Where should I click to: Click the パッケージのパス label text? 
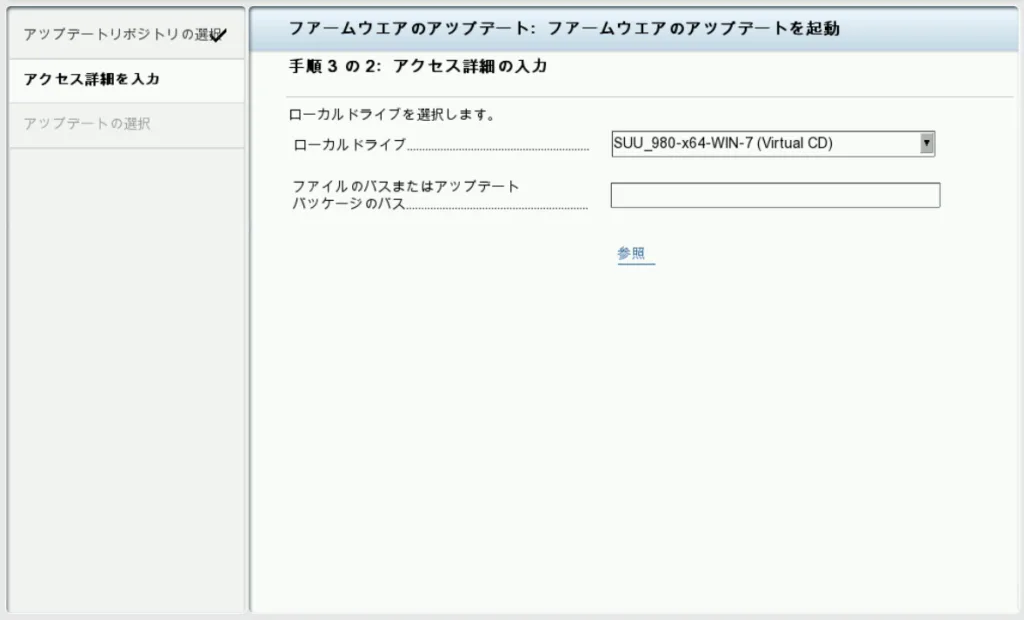point(348,204)
